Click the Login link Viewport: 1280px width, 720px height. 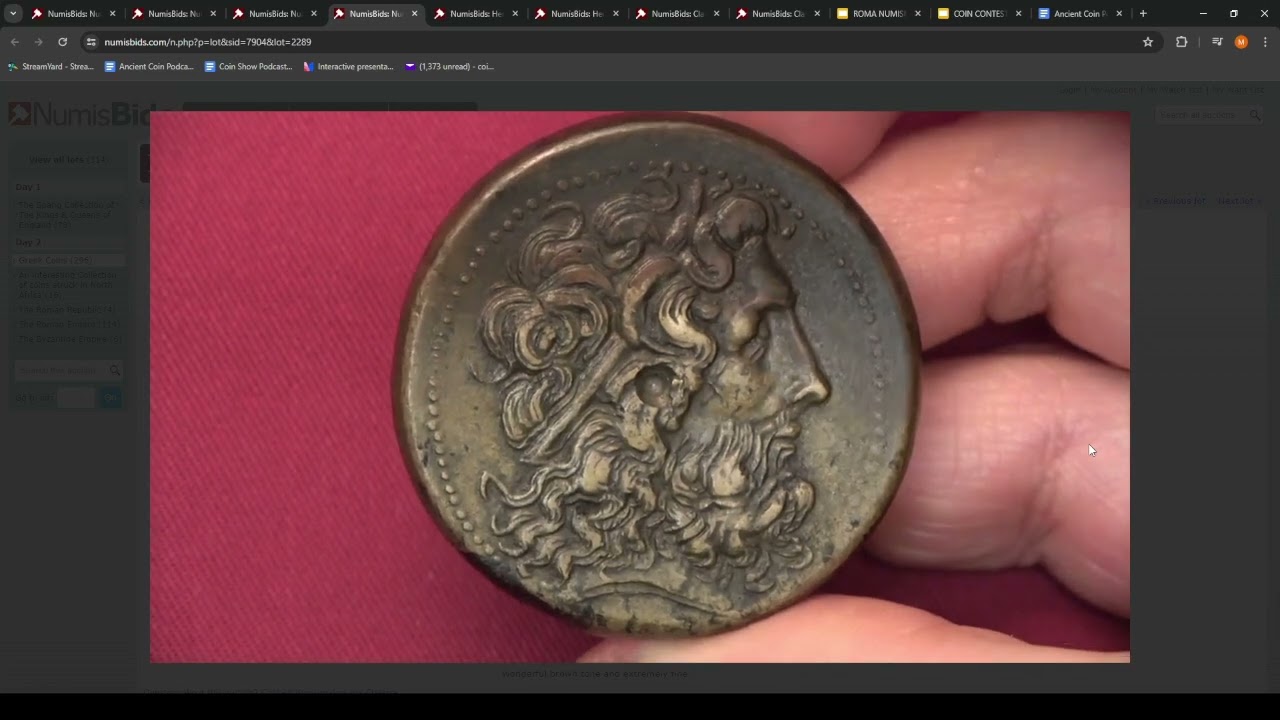click(1070, 90)
